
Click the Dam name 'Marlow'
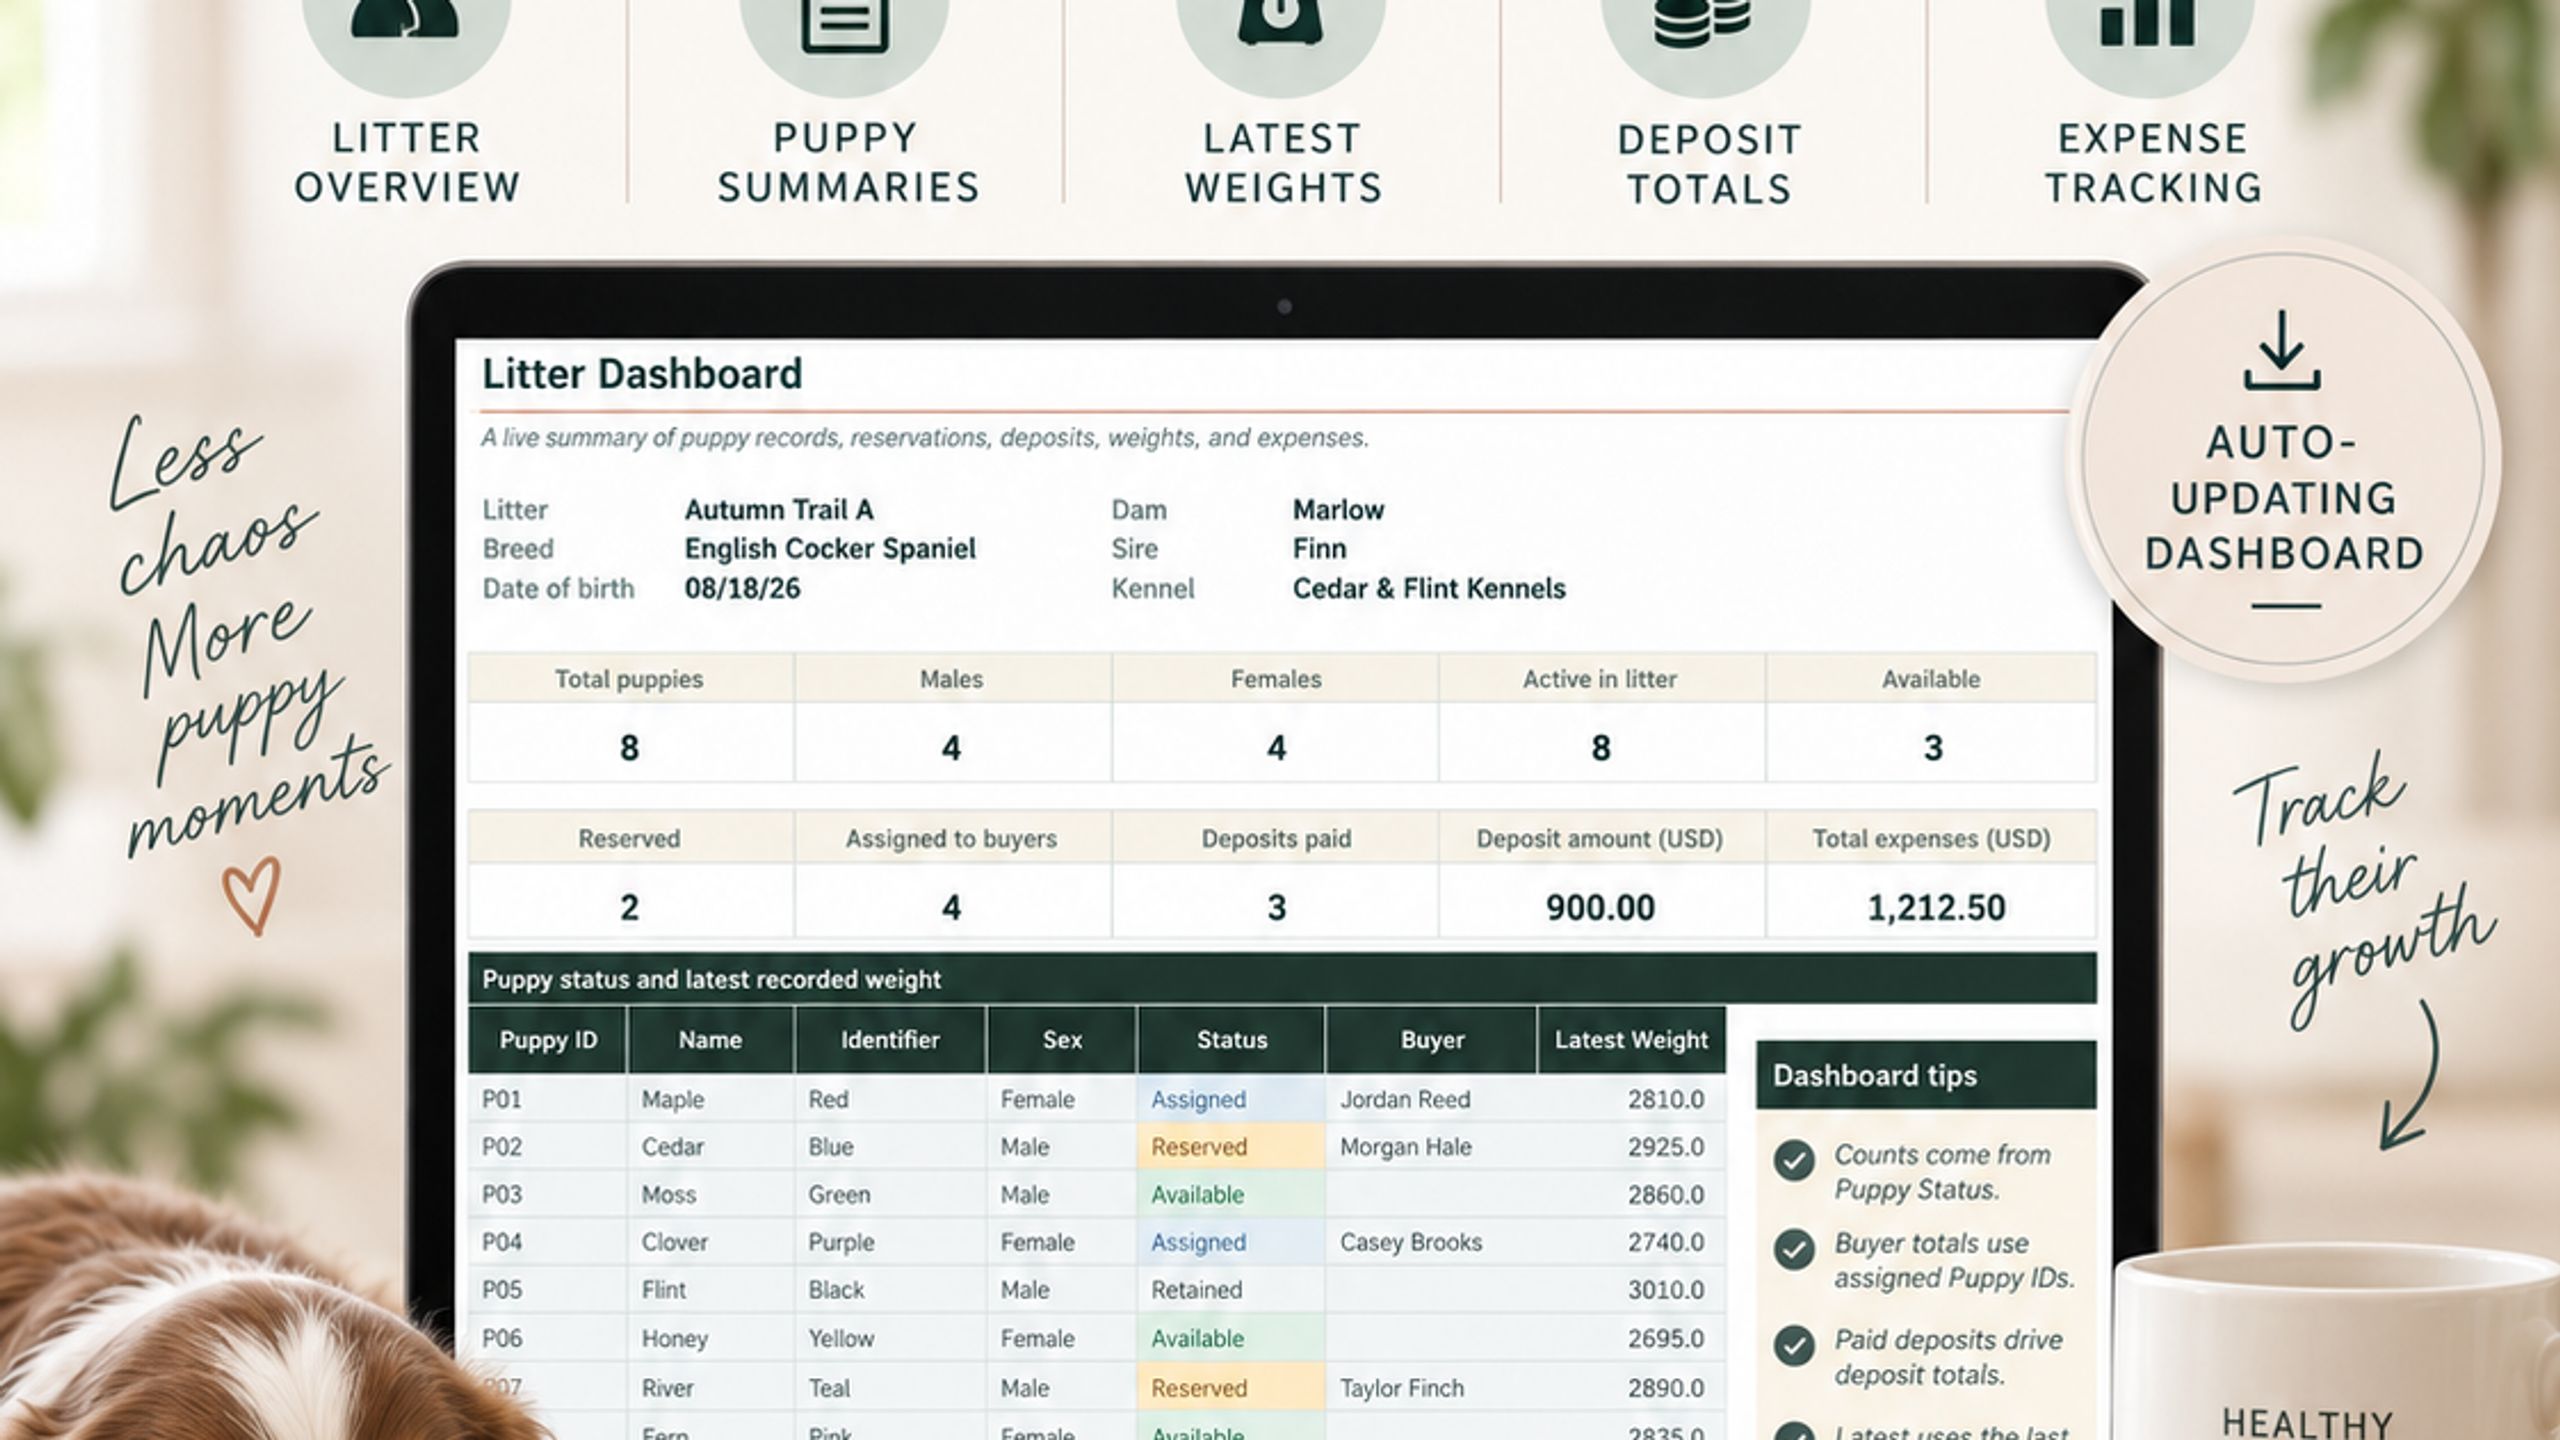point(1338,510)
